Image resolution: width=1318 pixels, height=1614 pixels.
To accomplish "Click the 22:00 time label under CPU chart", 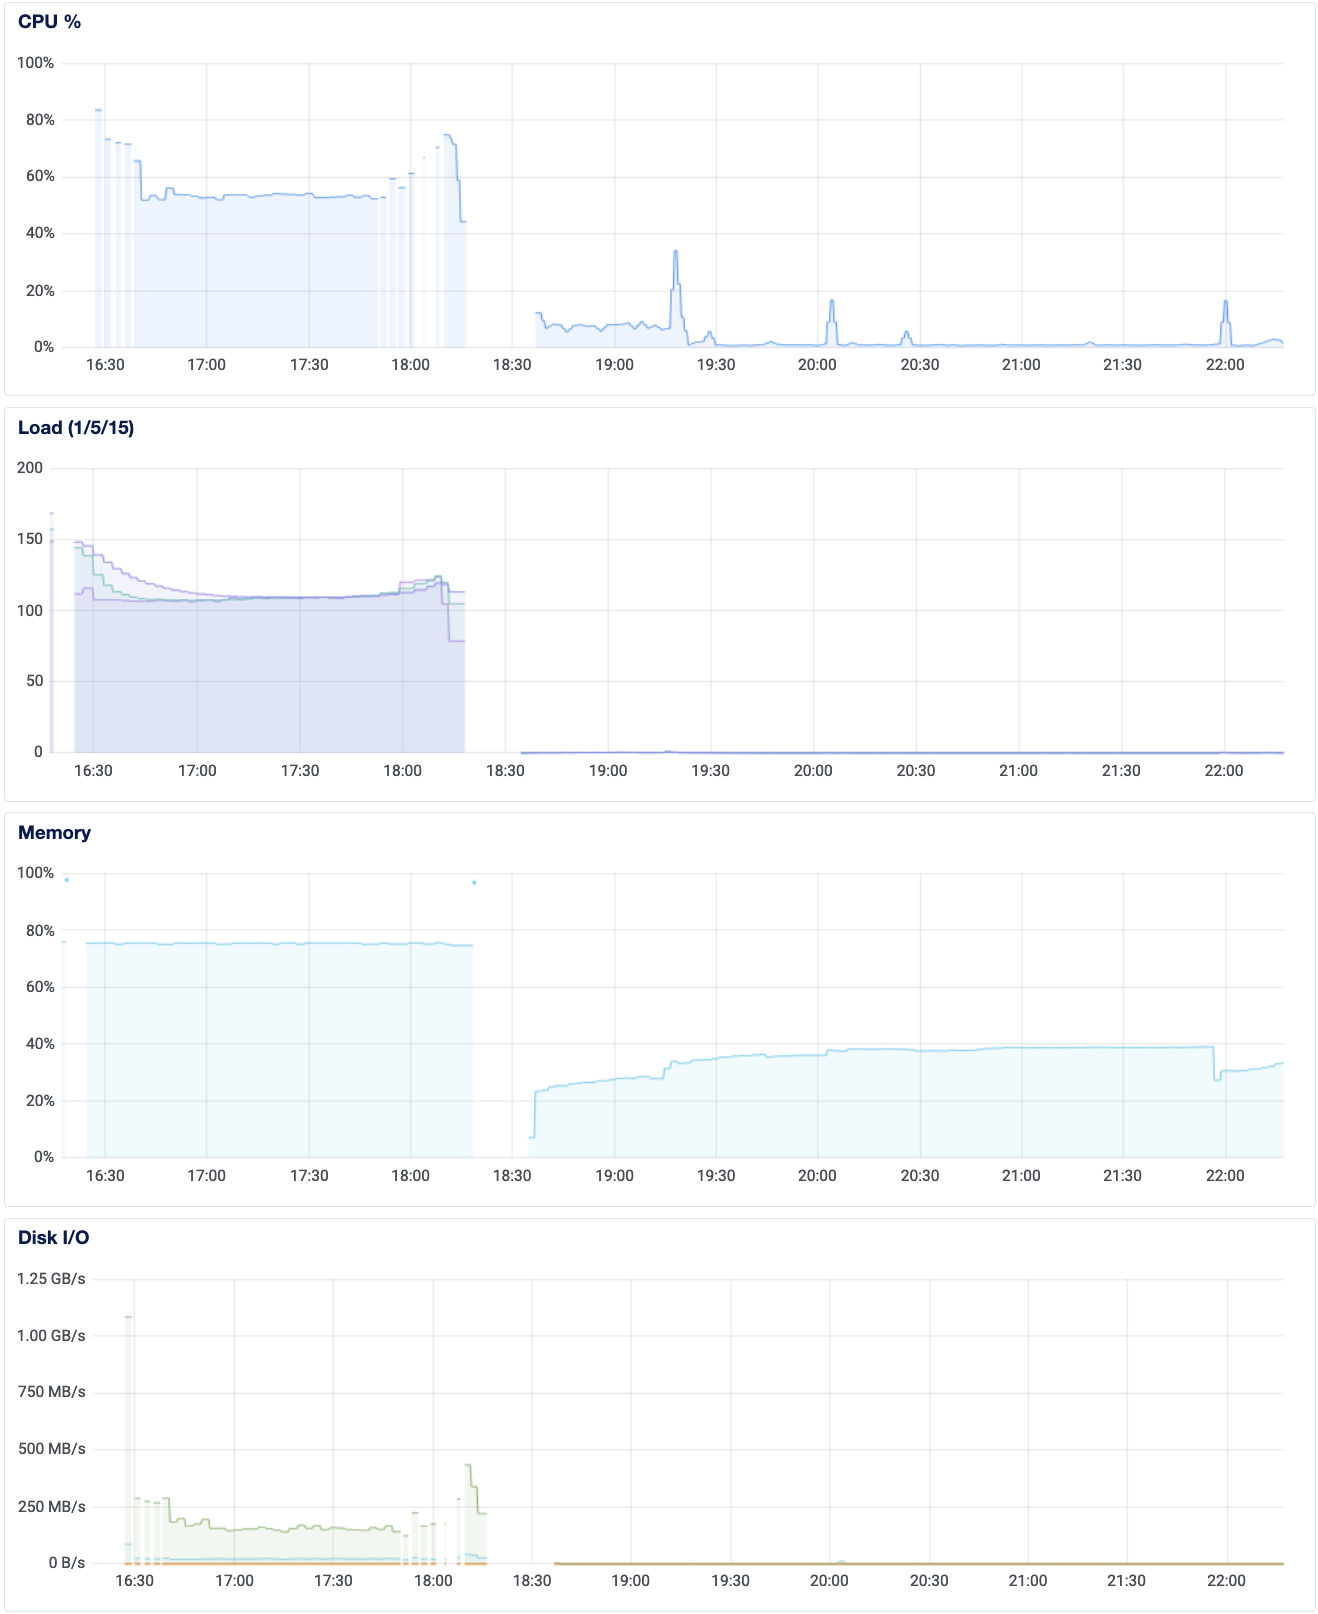I will 1225,365.
